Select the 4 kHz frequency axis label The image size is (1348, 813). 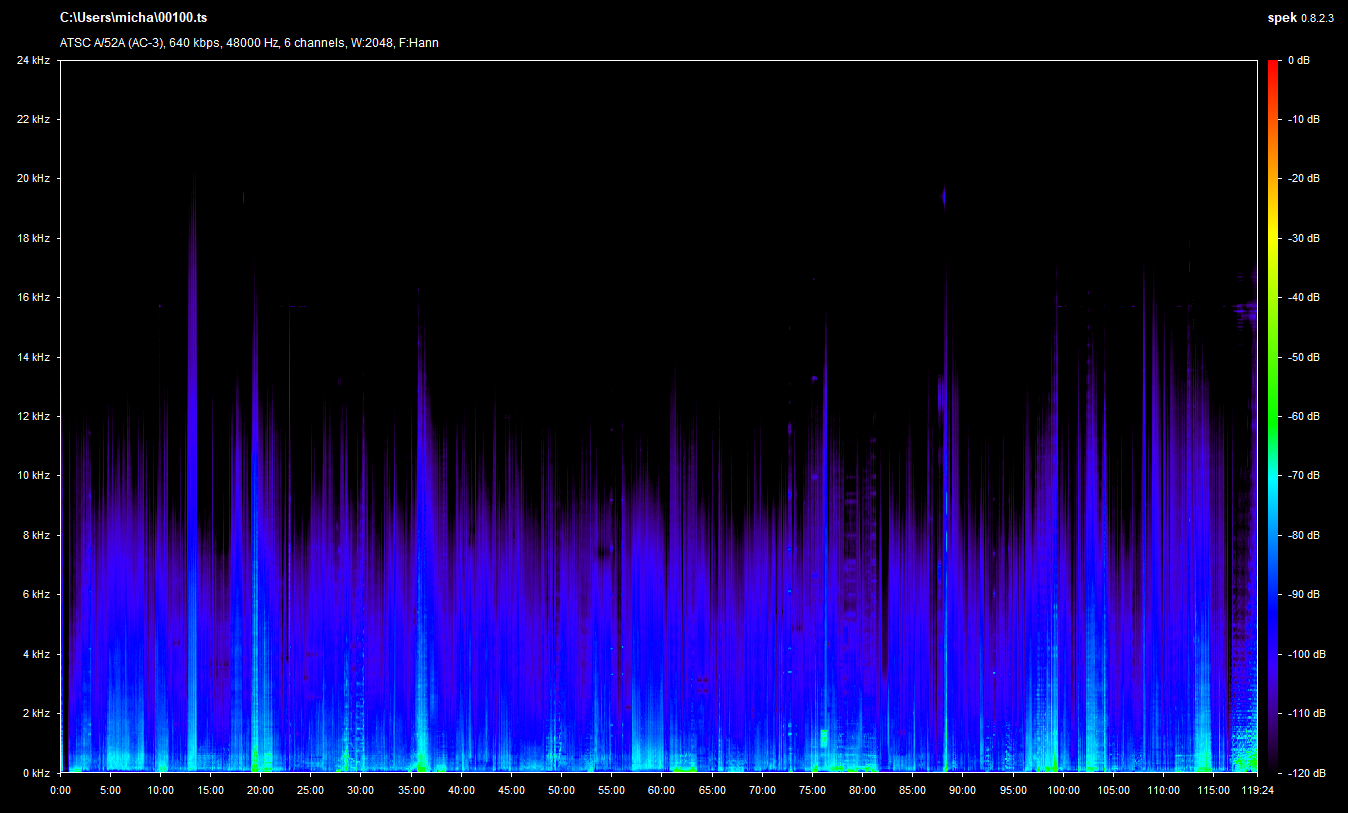[x=36, y=654]
